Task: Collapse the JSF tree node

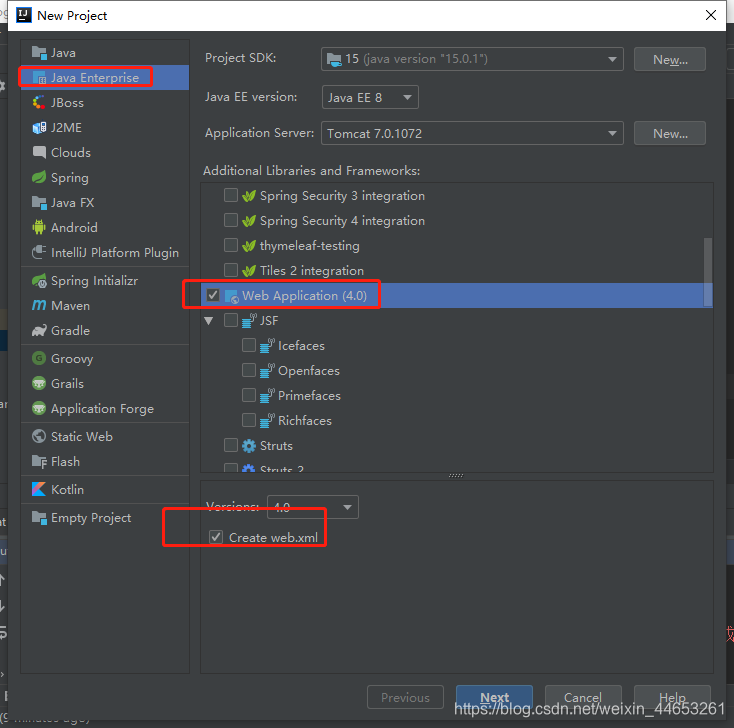Action: (x=209, y=321)
